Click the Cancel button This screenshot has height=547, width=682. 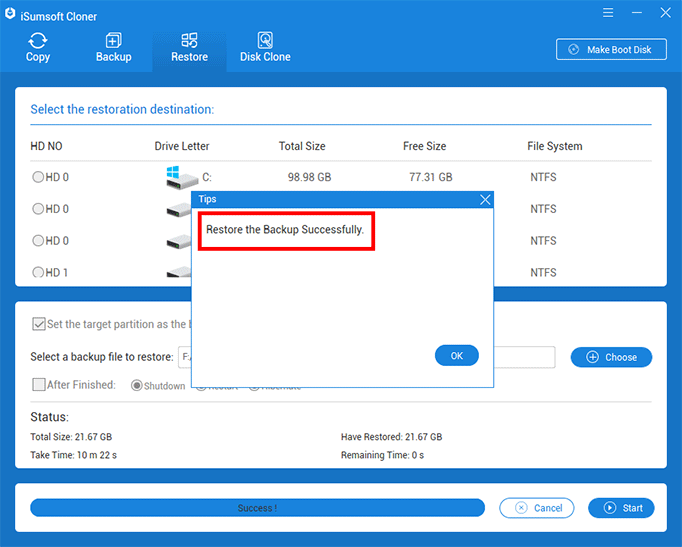click(537, 508)
